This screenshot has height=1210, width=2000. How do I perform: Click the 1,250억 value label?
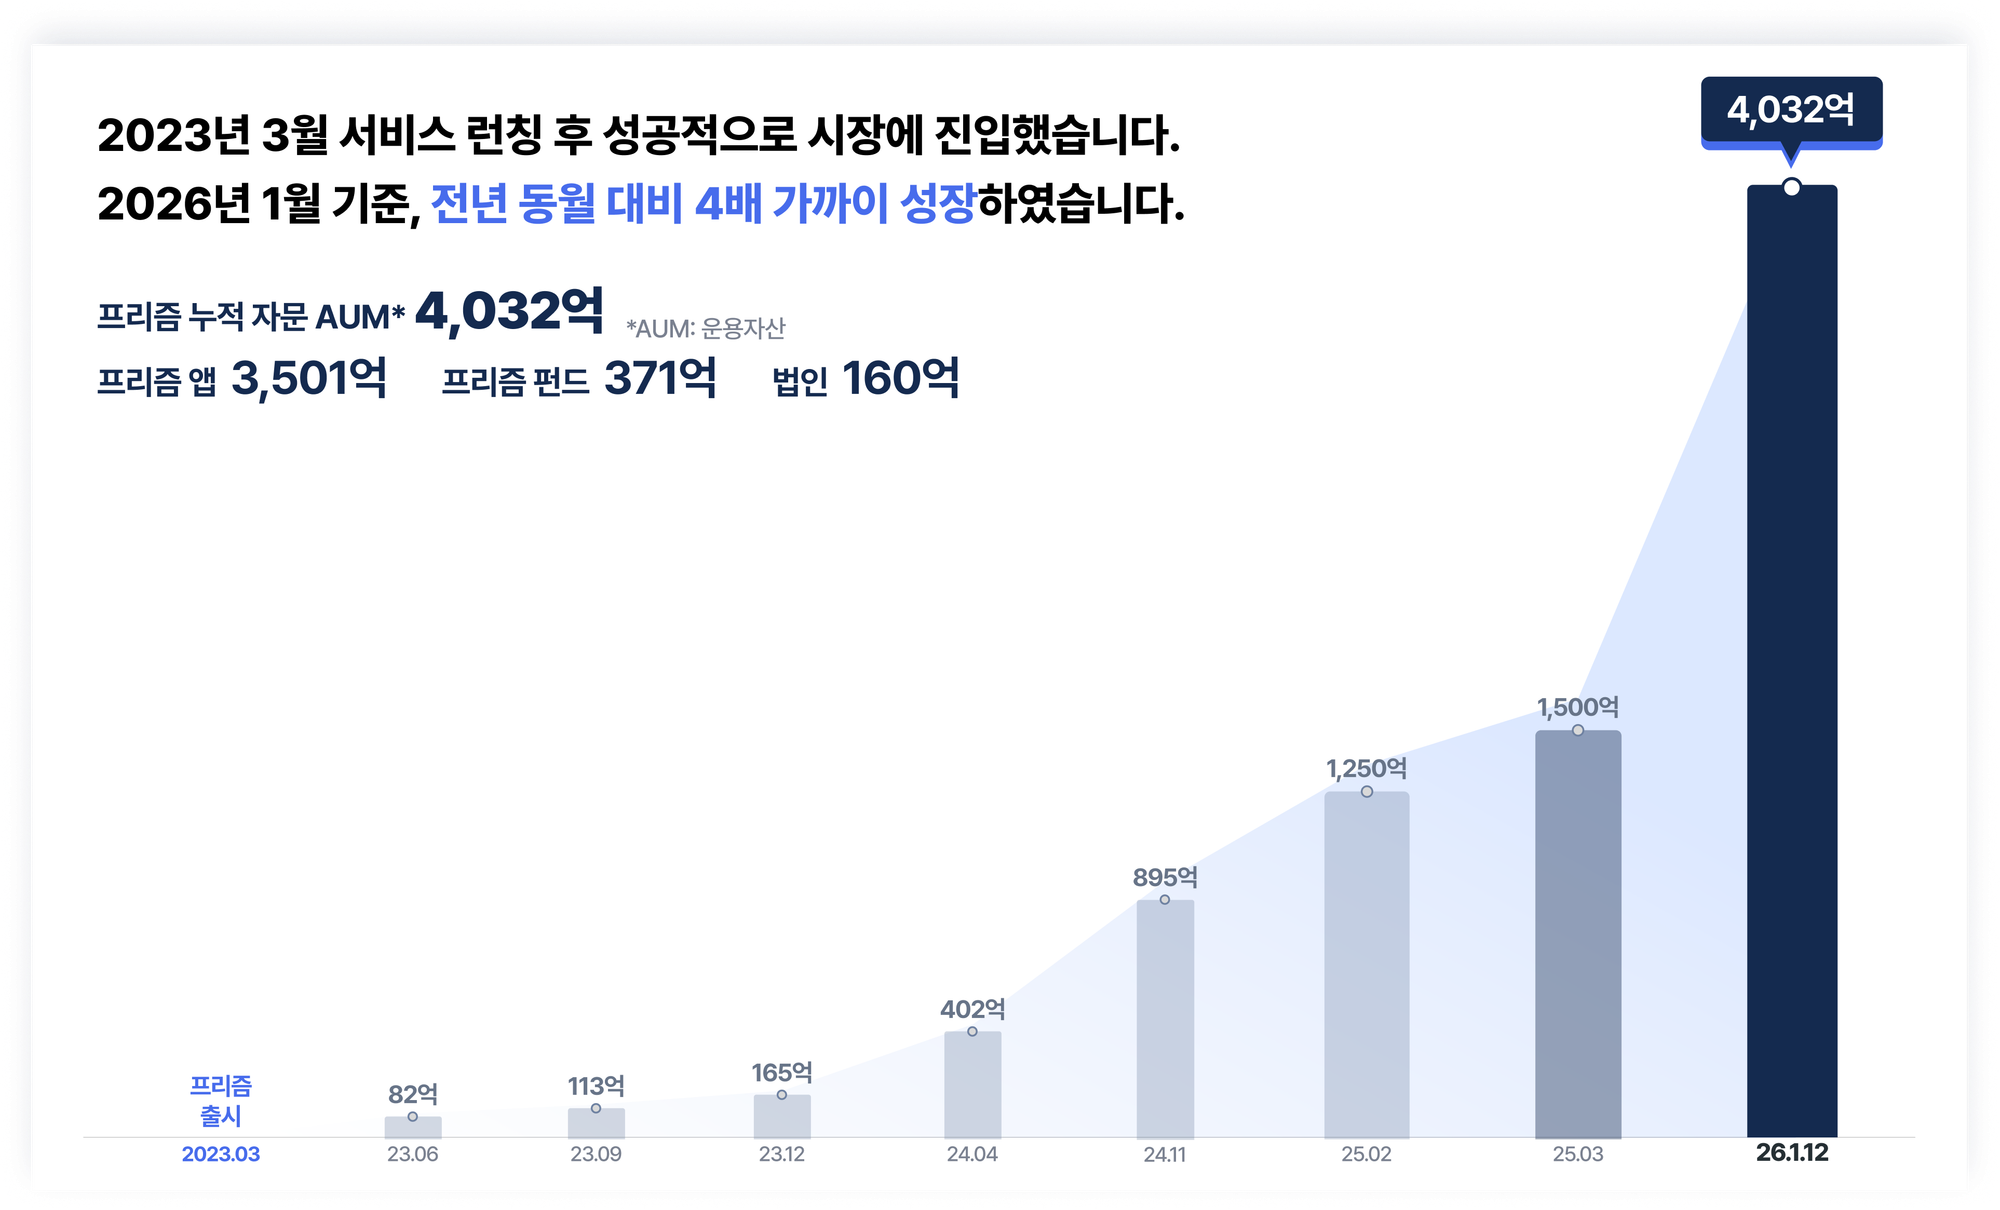click(1366, 769)
